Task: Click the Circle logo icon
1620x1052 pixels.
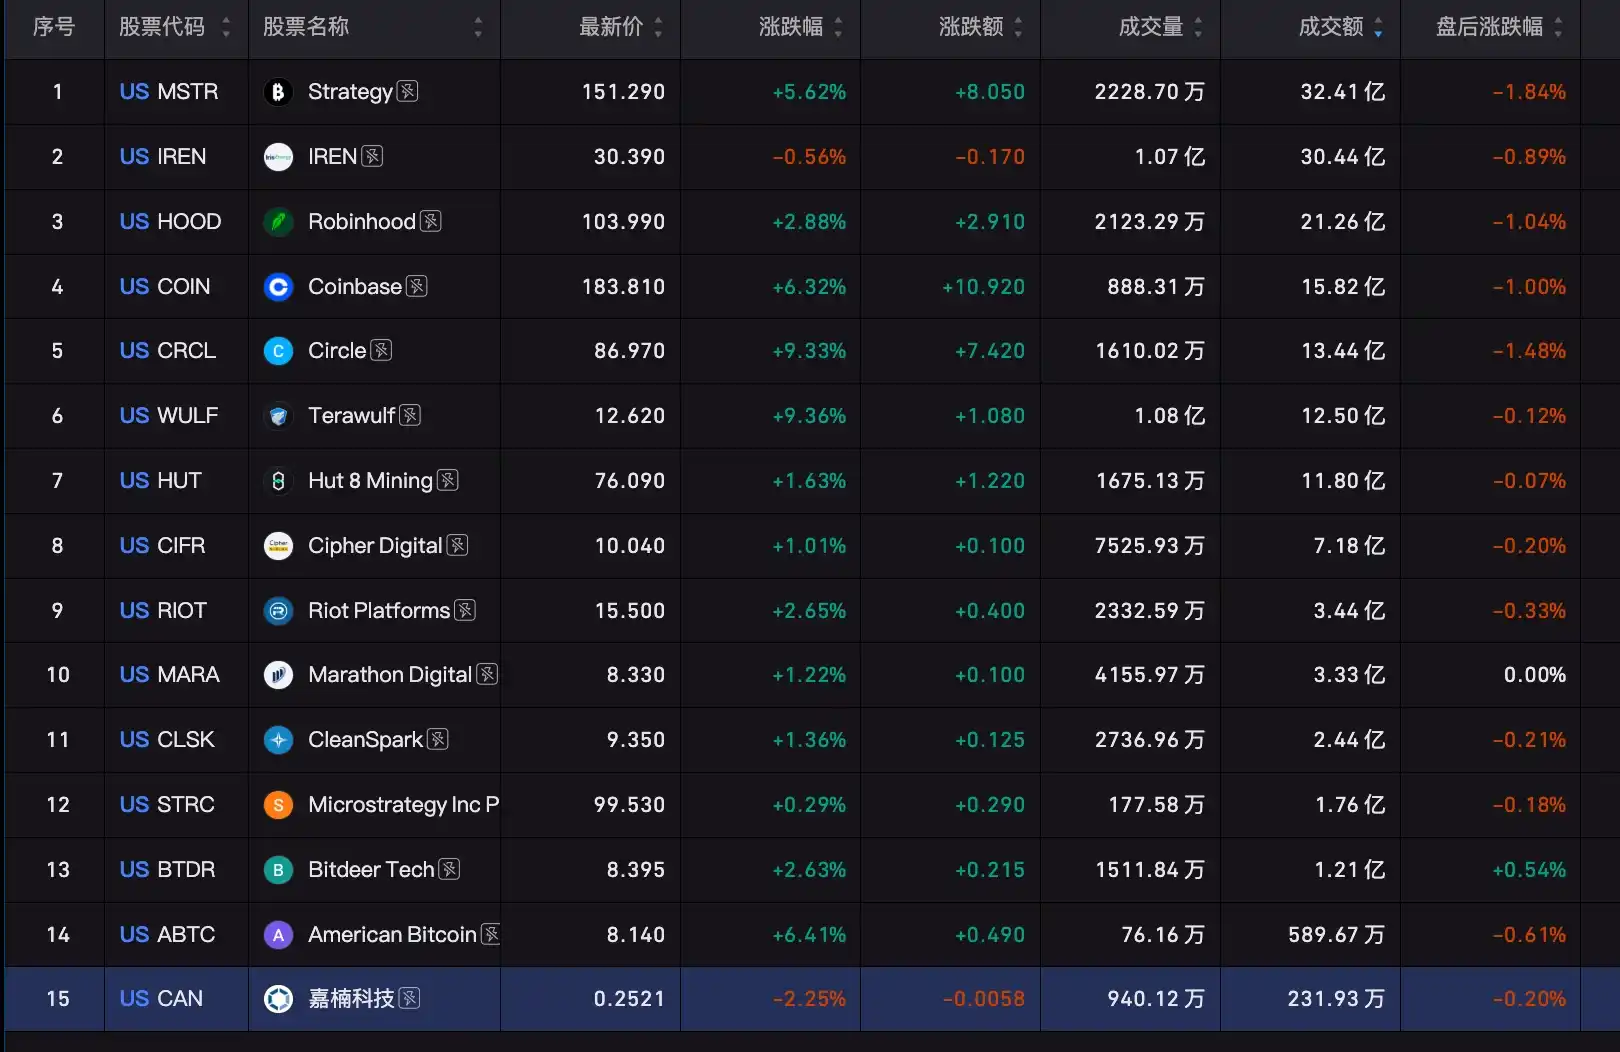Action: [278, 351]
